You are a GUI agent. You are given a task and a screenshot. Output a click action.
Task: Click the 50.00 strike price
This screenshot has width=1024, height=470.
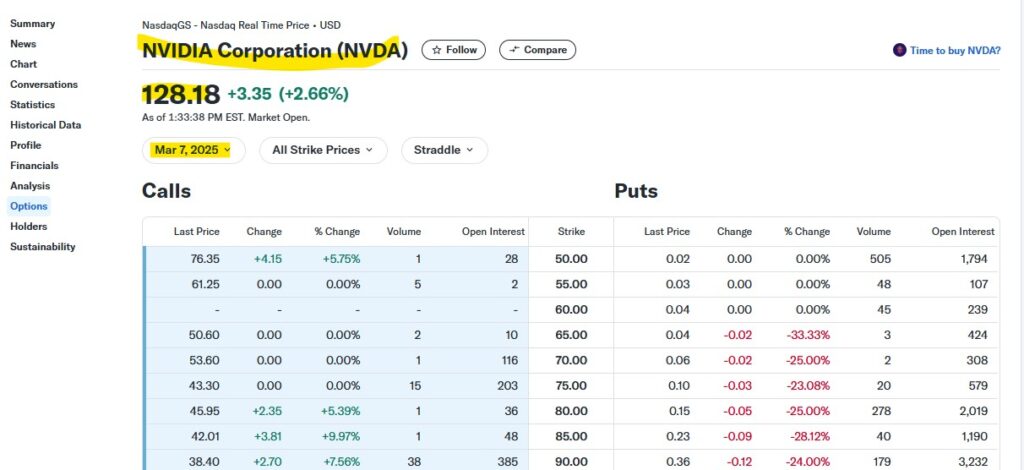coord(571,259)
